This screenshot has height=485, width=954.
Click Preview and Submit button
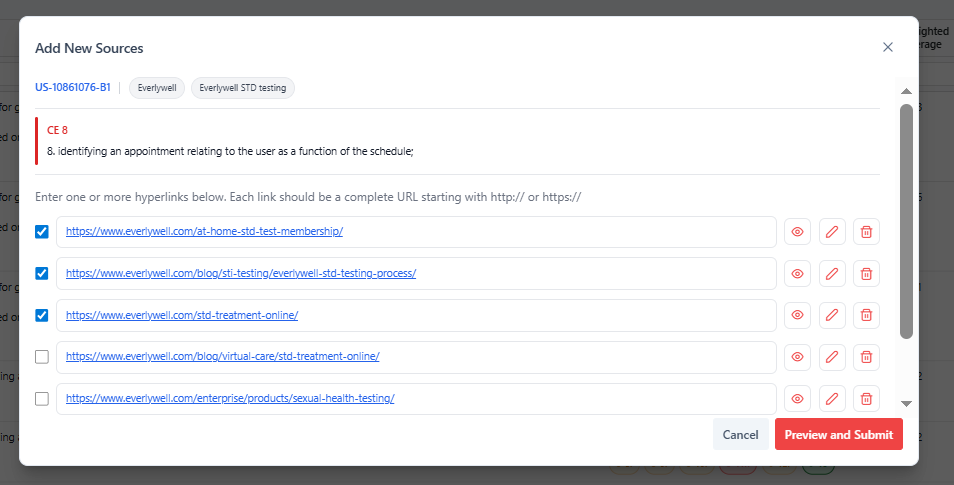838,435
